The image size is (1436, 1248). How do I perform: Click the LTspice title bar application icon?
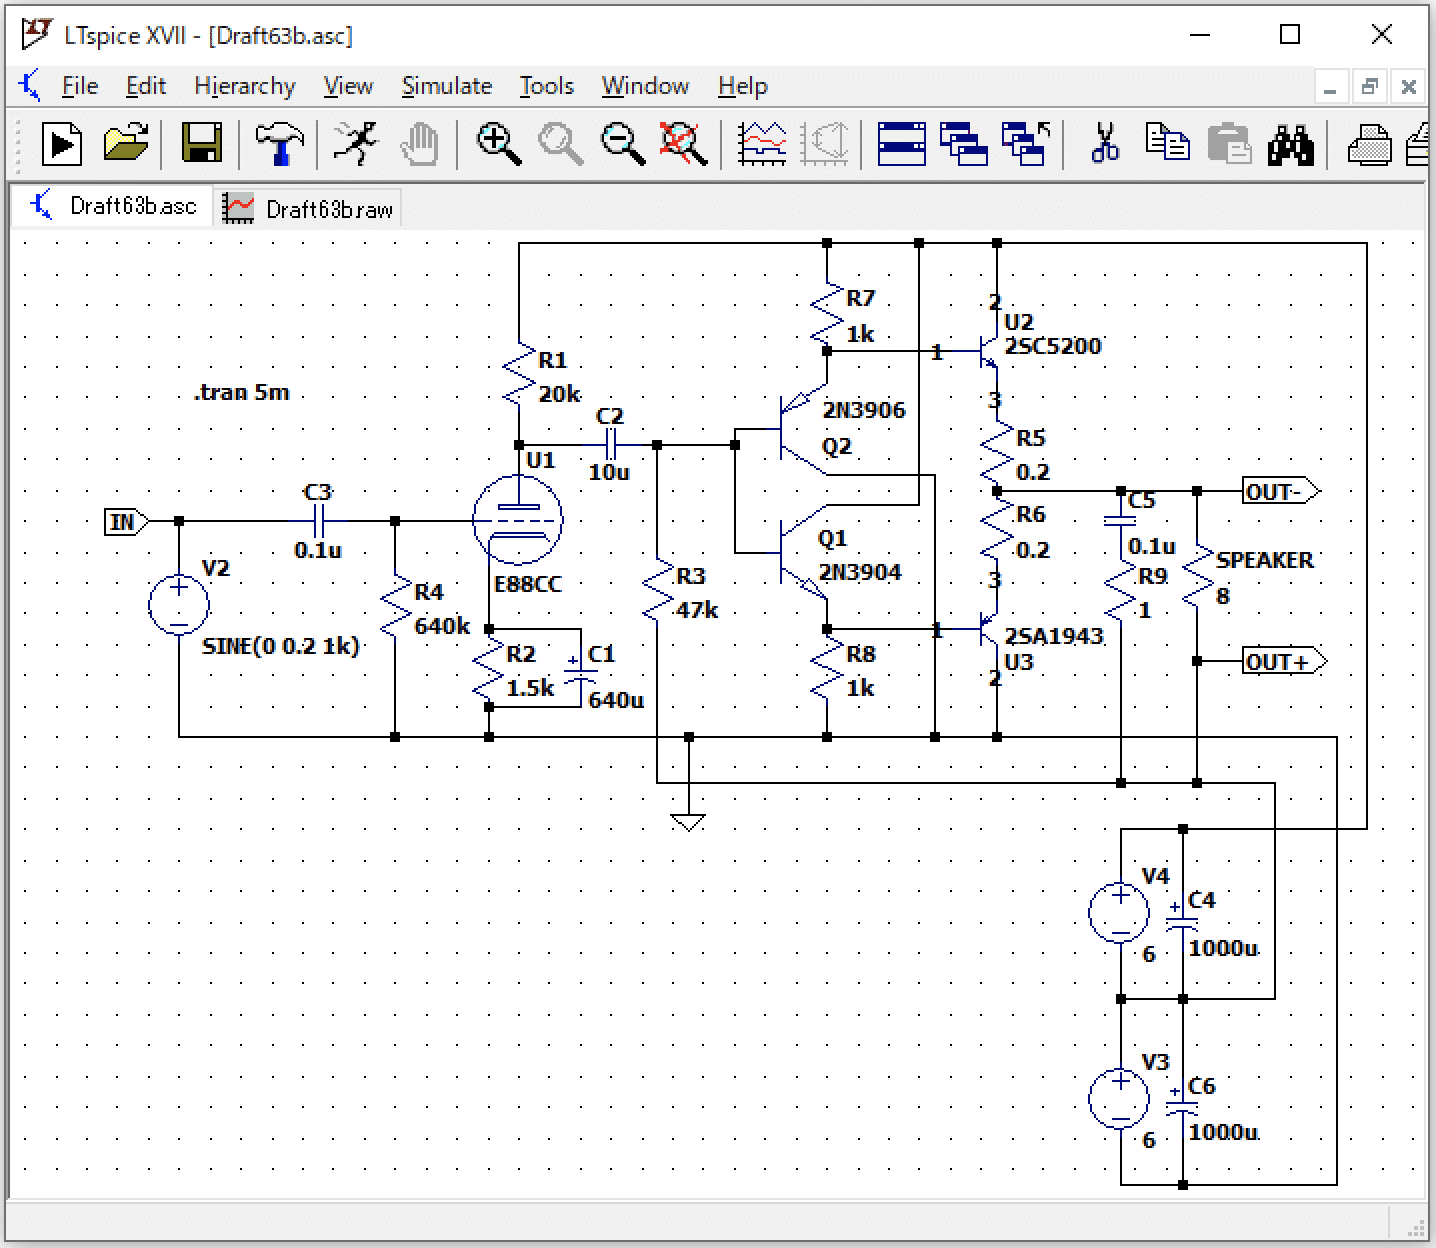[36, 34]
